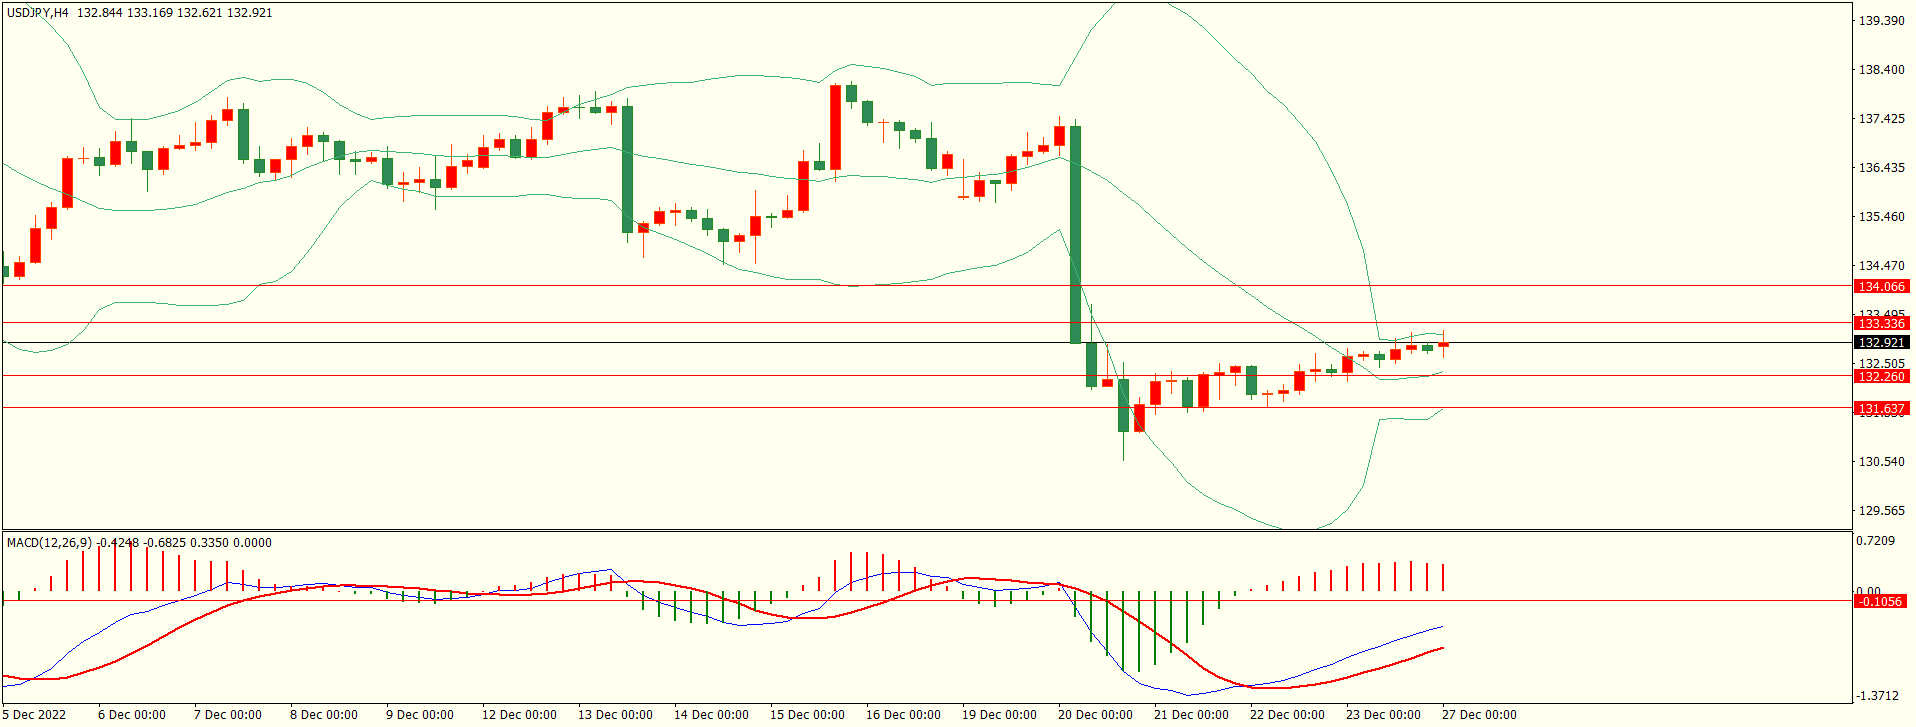
Task: Click the 132.260 price level label
Action: click(1881, 377)
